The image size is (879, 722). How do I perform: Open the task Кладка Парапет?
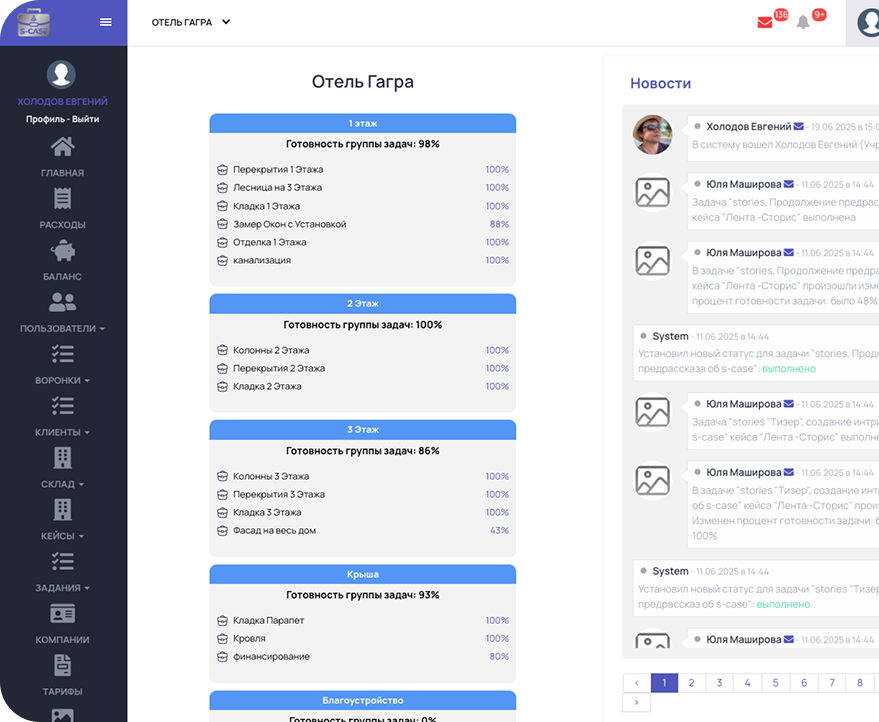[x=269, y=621]
